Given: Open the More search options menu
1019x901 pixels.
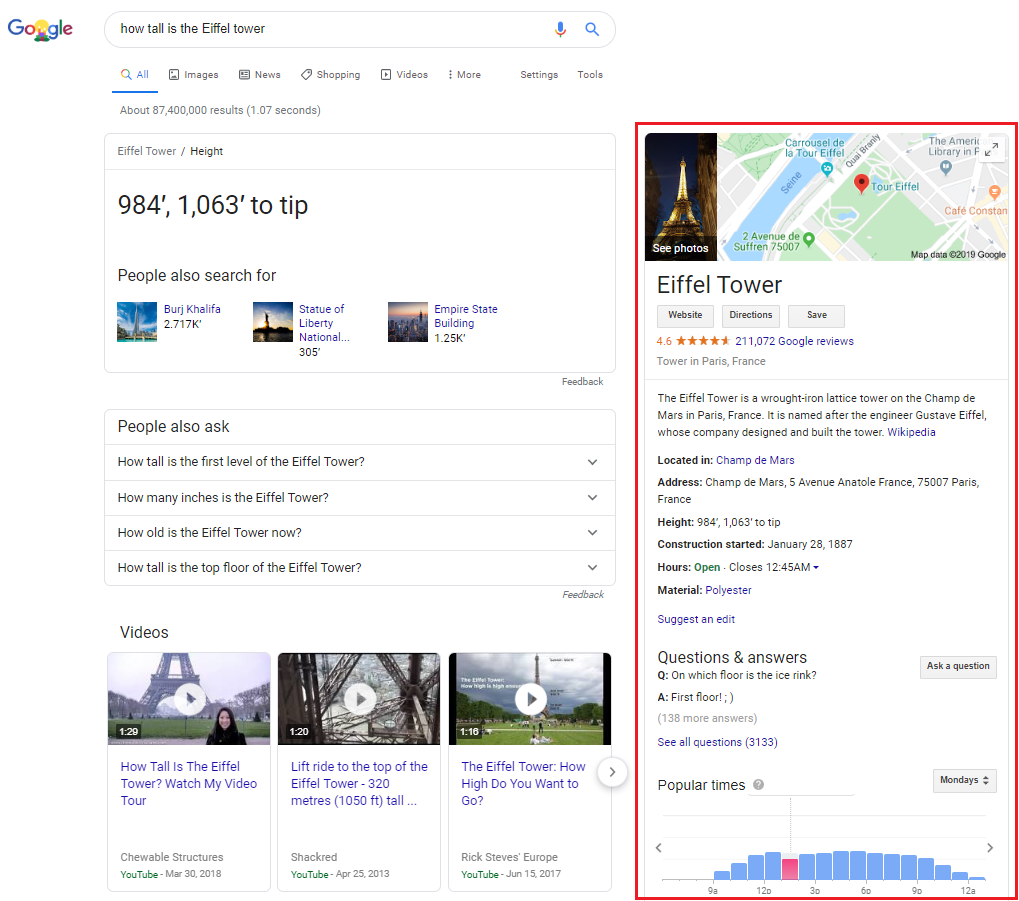Looking at the screenshot, I should 464,75.
